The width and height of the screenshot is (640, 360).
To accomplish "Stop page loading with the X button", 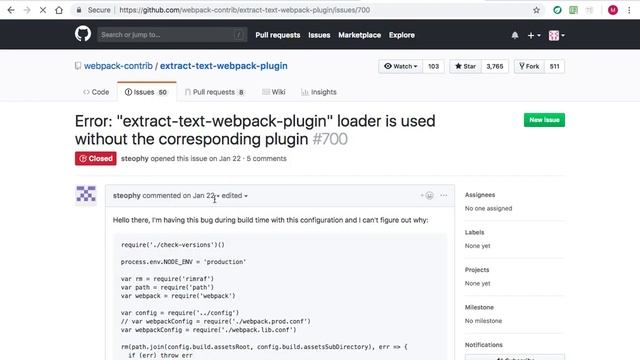I will click(x=43, y=10).
